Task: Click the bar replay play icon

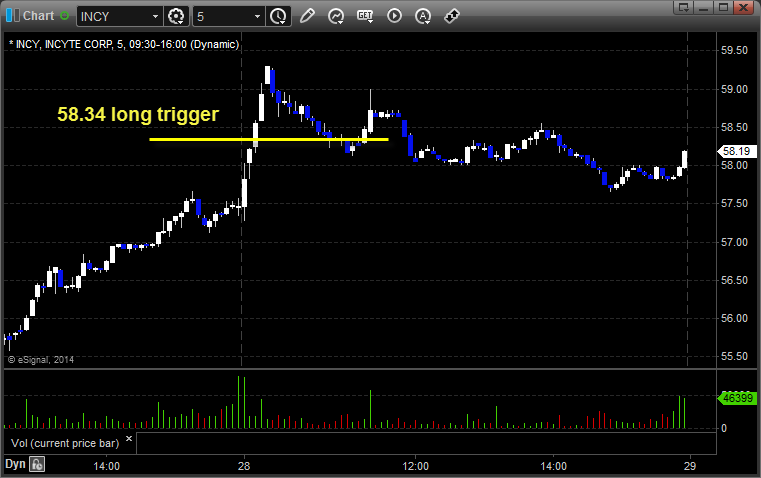Action: coord(394,16)
